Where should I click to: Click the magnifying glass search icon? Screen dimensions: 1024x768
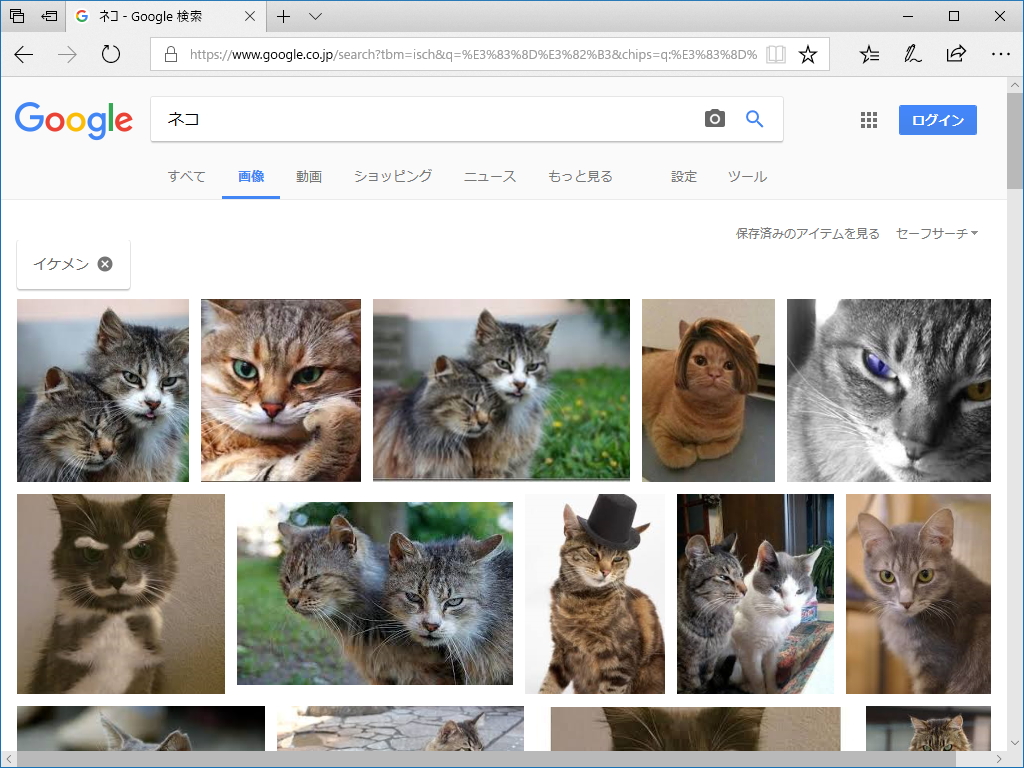755,118
